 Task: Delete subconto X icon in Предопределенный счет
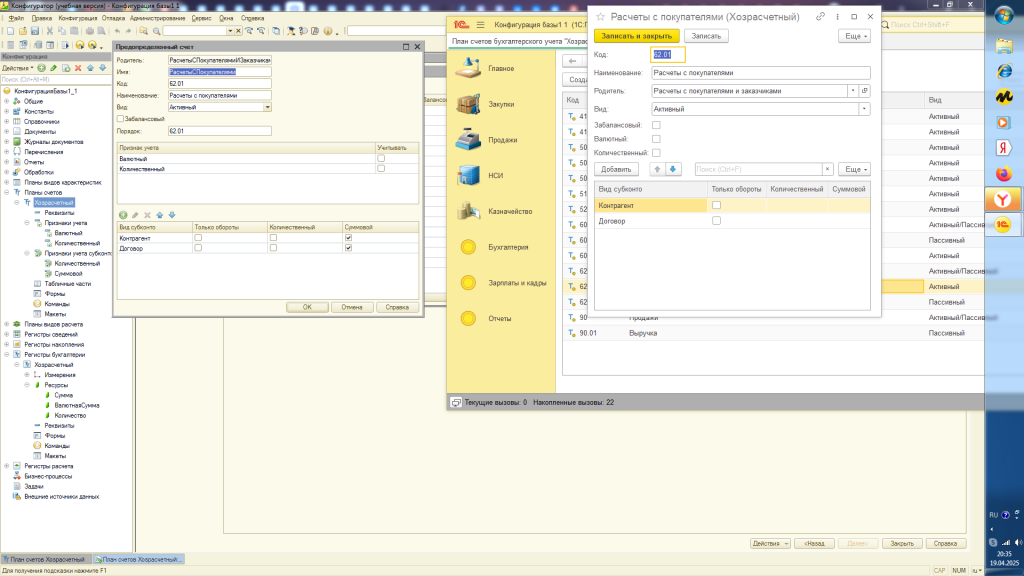[x=148, y=215]
